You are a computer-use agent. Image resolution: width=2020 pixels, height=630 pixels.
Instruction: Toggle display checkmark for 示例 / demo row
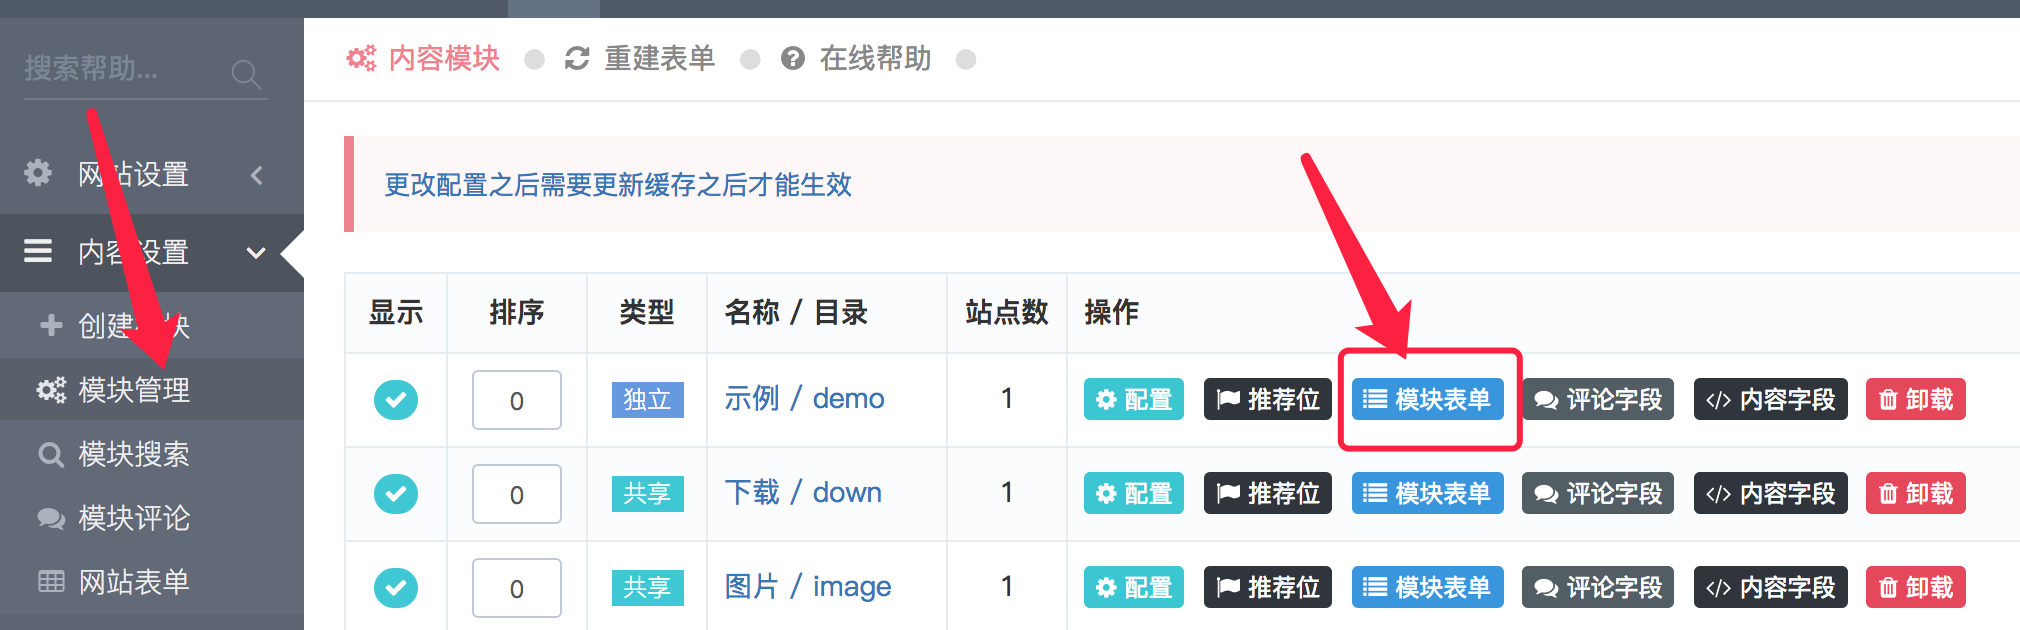click(x=396, y=400)
